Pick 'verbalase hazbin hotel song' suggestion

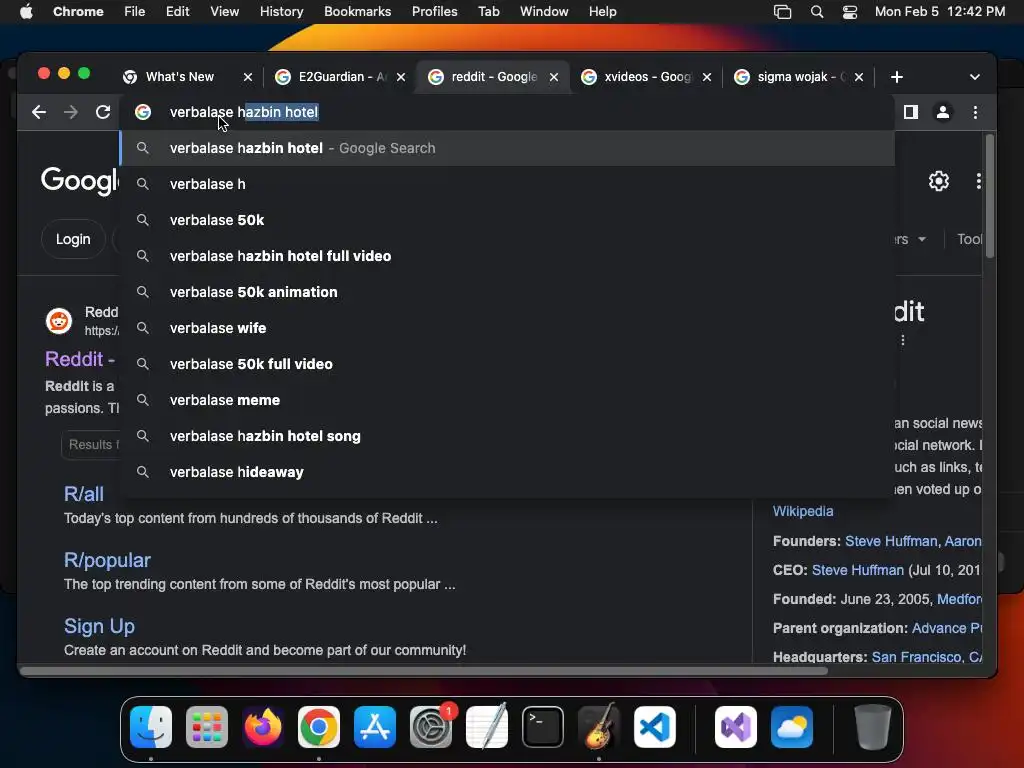click(507, 436)
